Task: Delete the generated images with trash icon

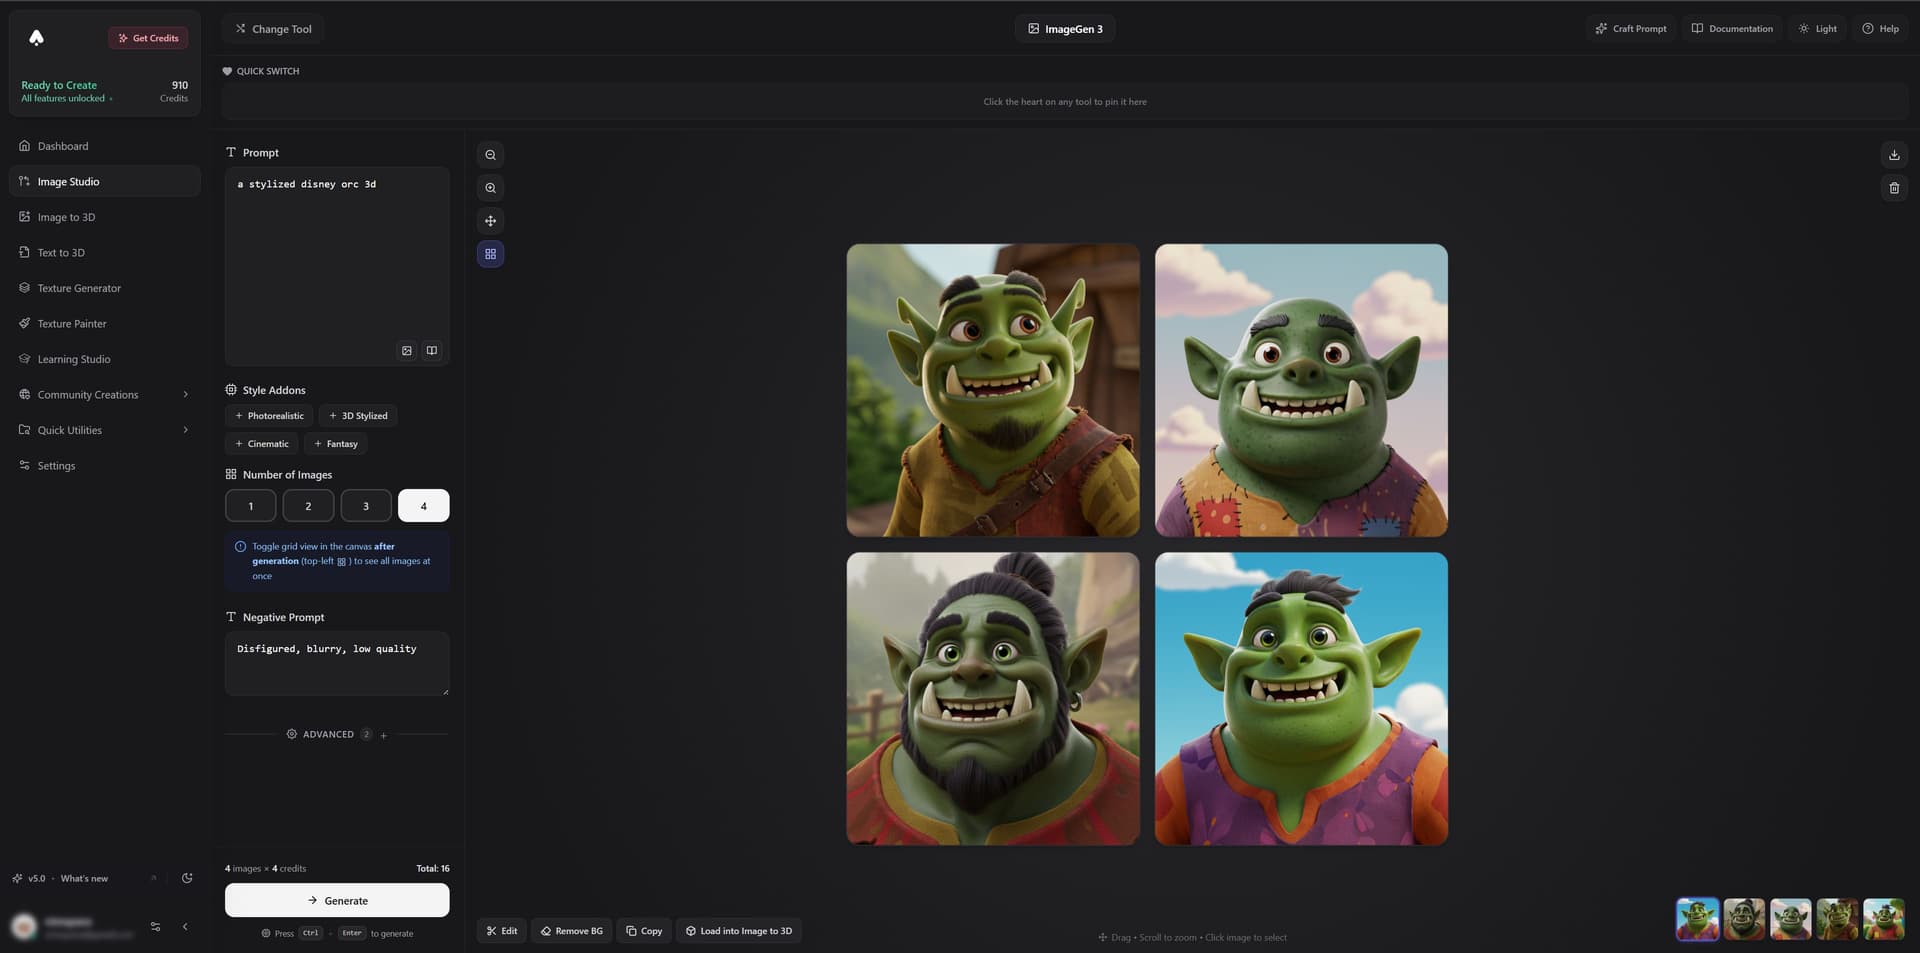Action: (x=1893, y=188)
